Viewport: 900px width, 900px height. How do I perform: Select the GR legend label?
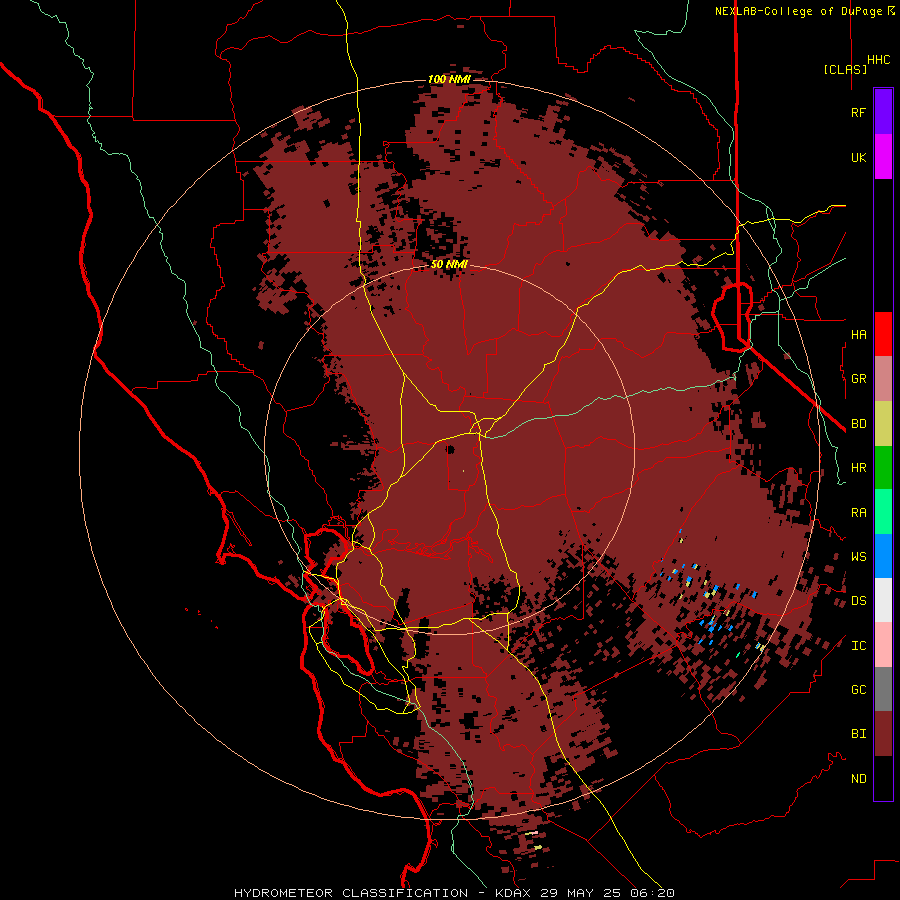858,378
